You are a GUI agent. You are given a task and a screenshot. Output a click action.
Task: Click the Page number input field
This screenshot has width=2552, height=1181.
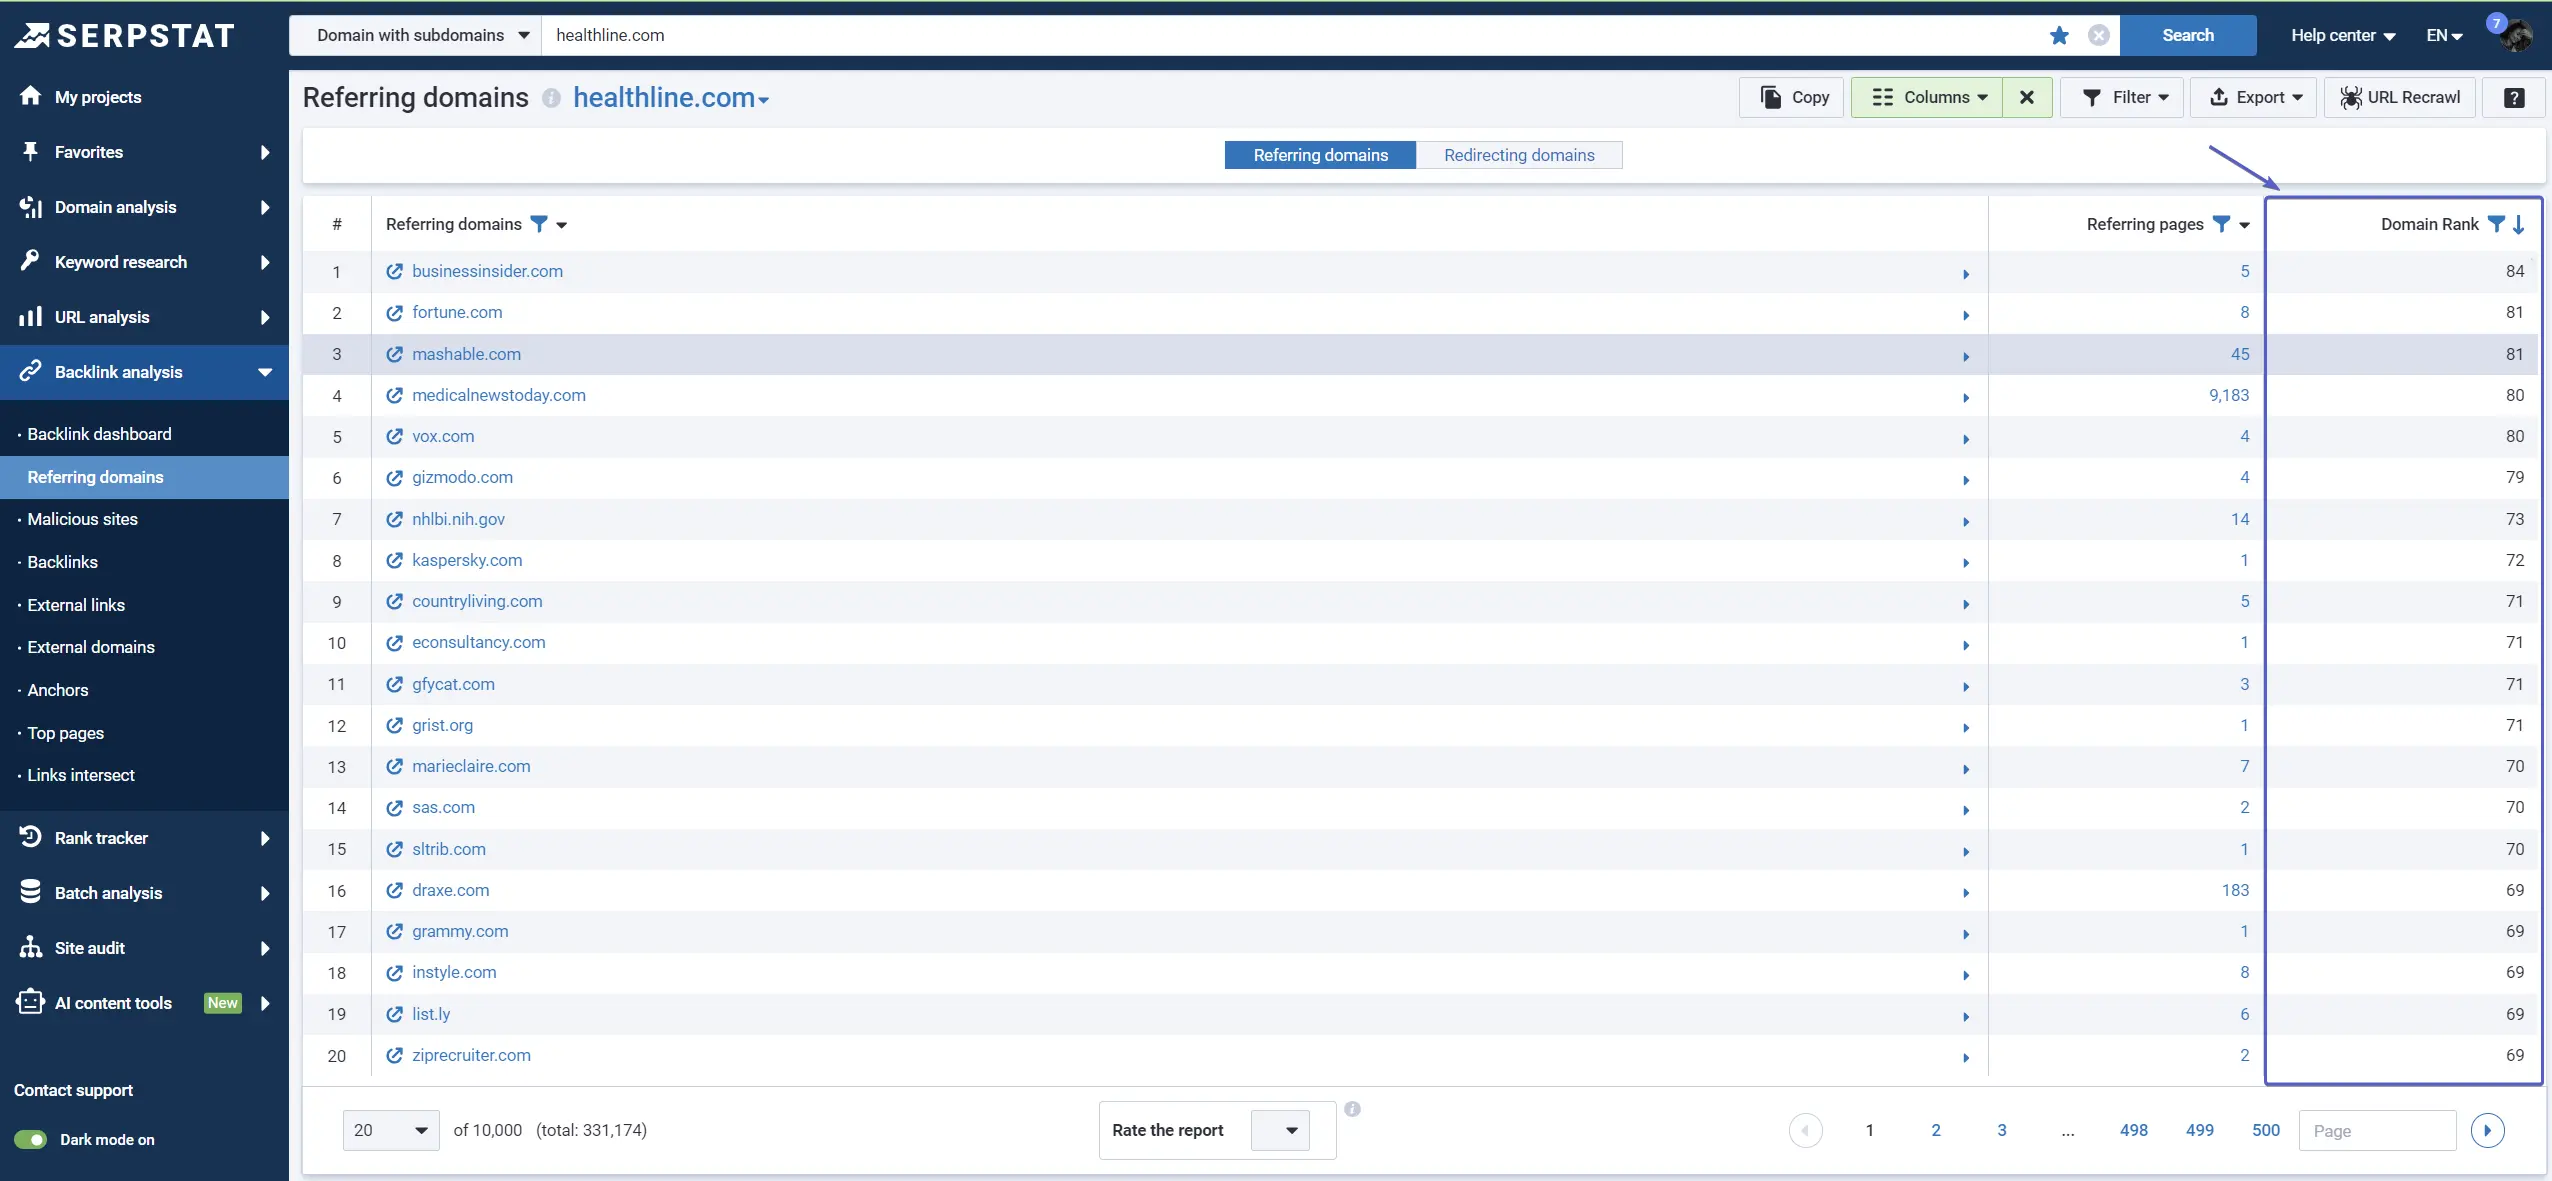pyautogui.click(x=2376, y=1131)
